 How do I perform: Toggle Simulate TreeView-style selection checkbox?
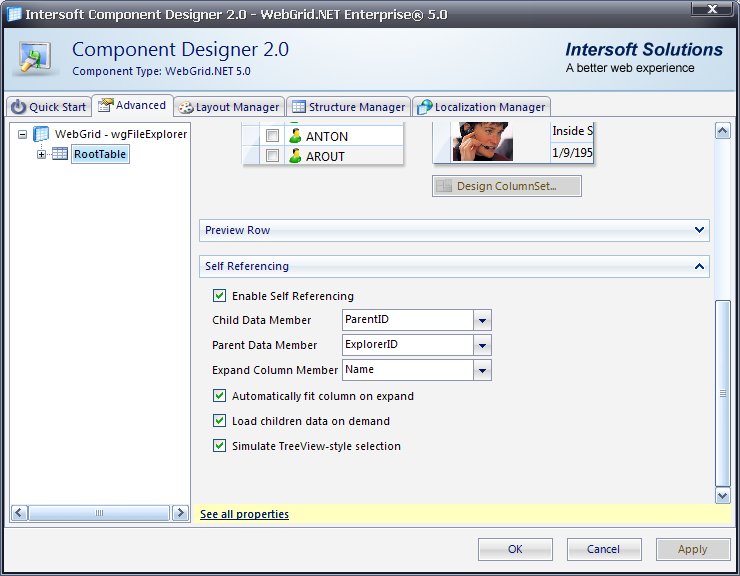pyautogui.click(x=219, y=446)
